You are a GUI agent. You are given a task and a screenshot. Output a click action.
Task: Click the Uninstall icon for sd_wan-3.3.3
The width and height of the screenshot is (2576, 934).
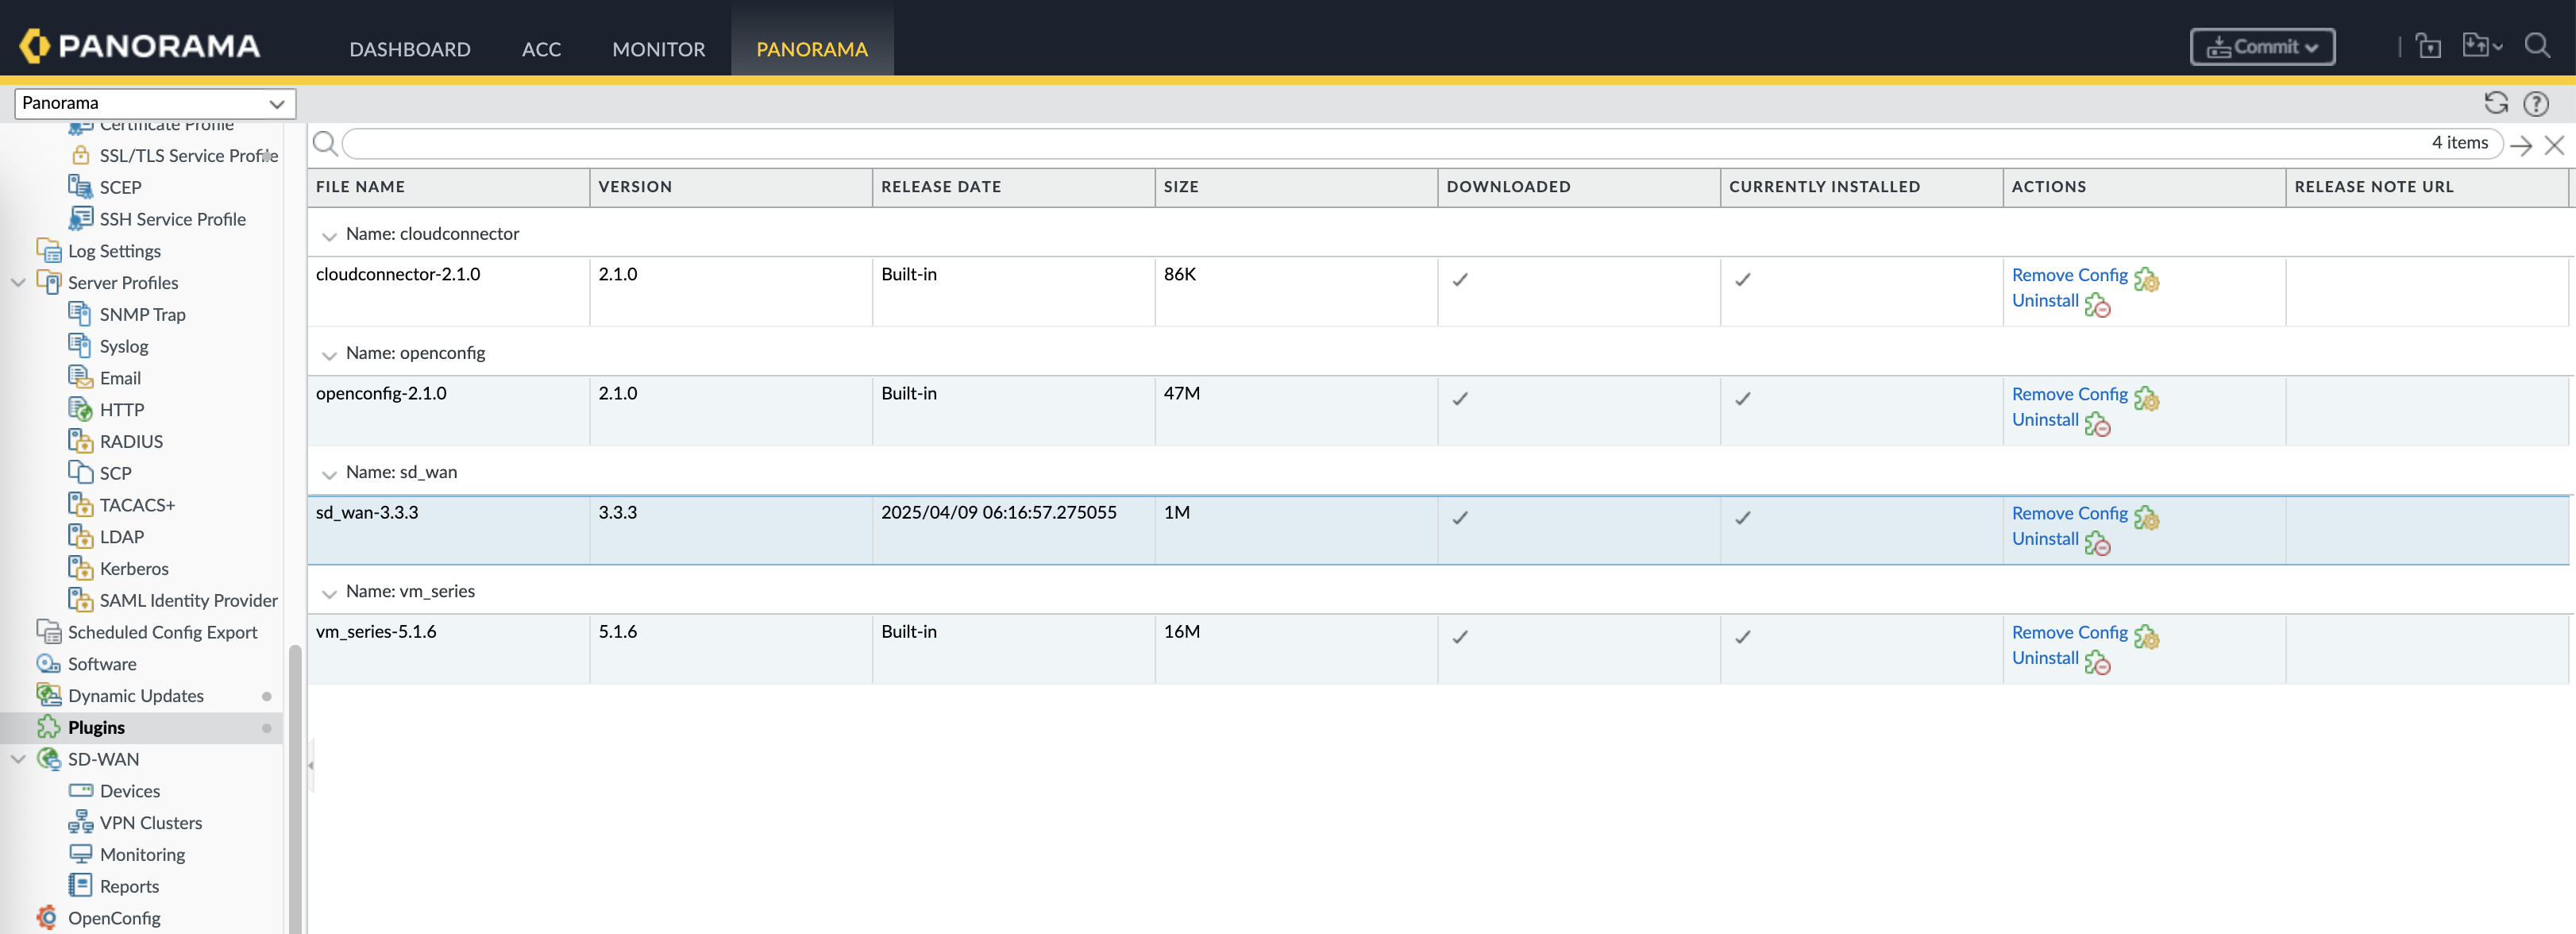tap(2098, 543)
